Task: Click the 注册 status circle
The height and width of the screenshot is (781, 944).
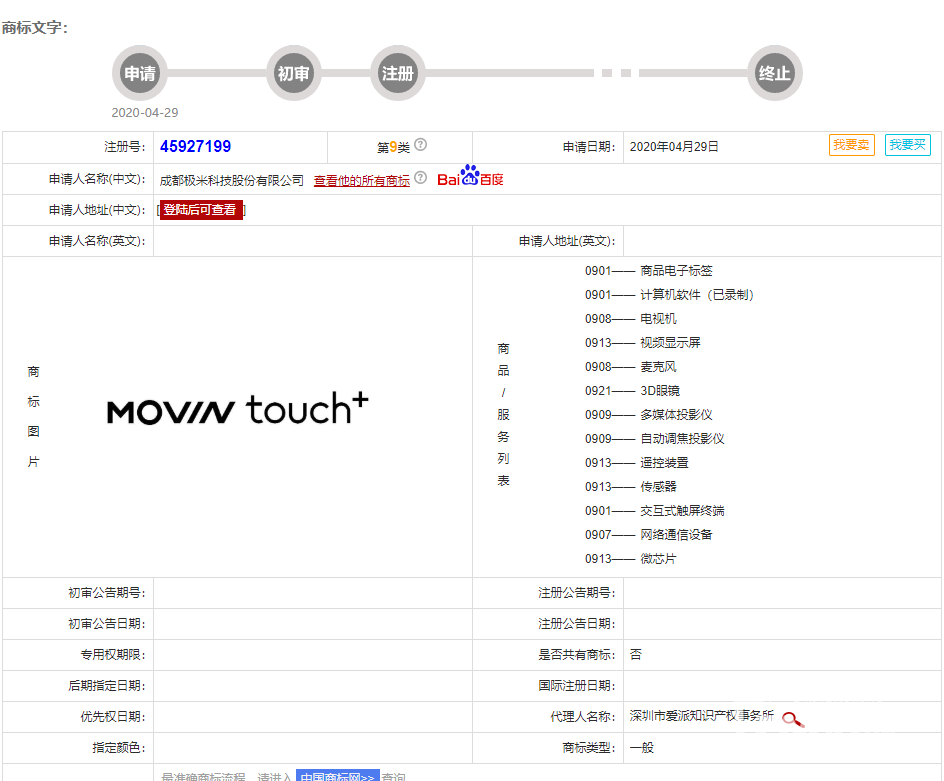Action: click(397, 73)
